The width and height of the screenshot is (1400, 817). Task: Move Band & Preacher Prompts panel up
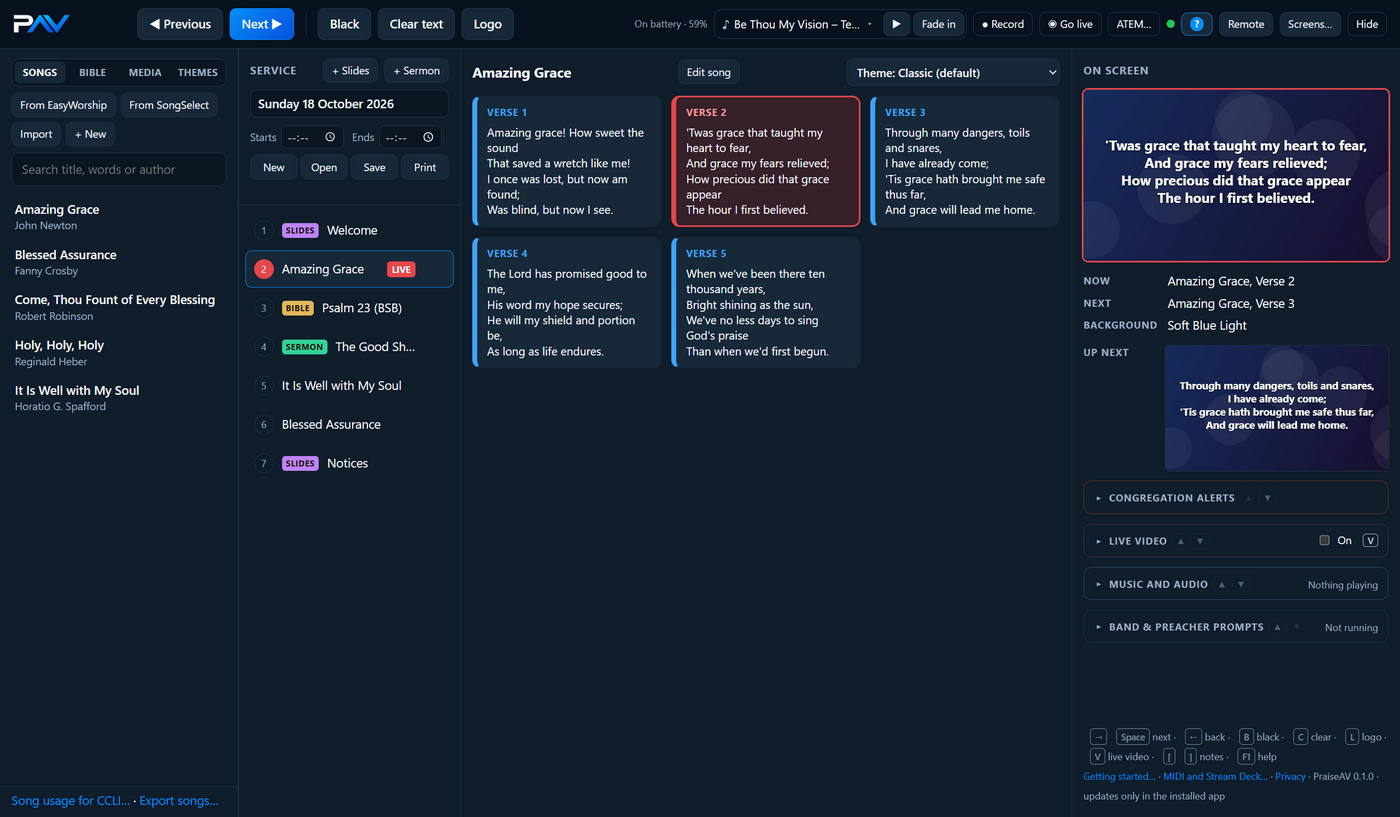(x=1277, y=627)
